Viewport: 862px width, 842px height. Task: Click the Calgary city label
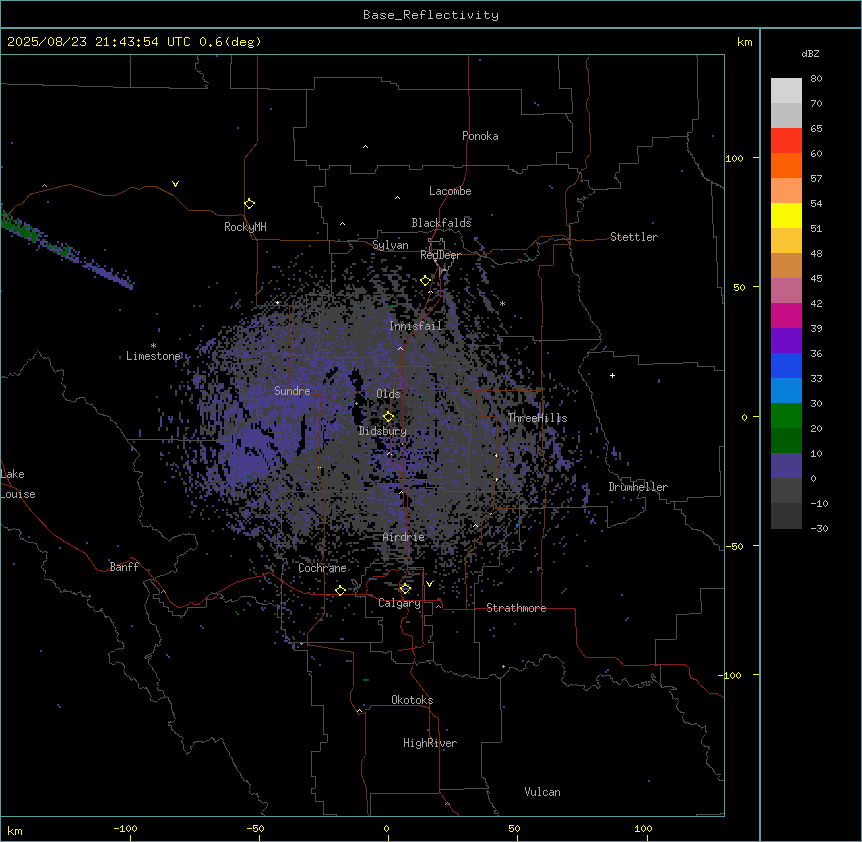(399, 603)
